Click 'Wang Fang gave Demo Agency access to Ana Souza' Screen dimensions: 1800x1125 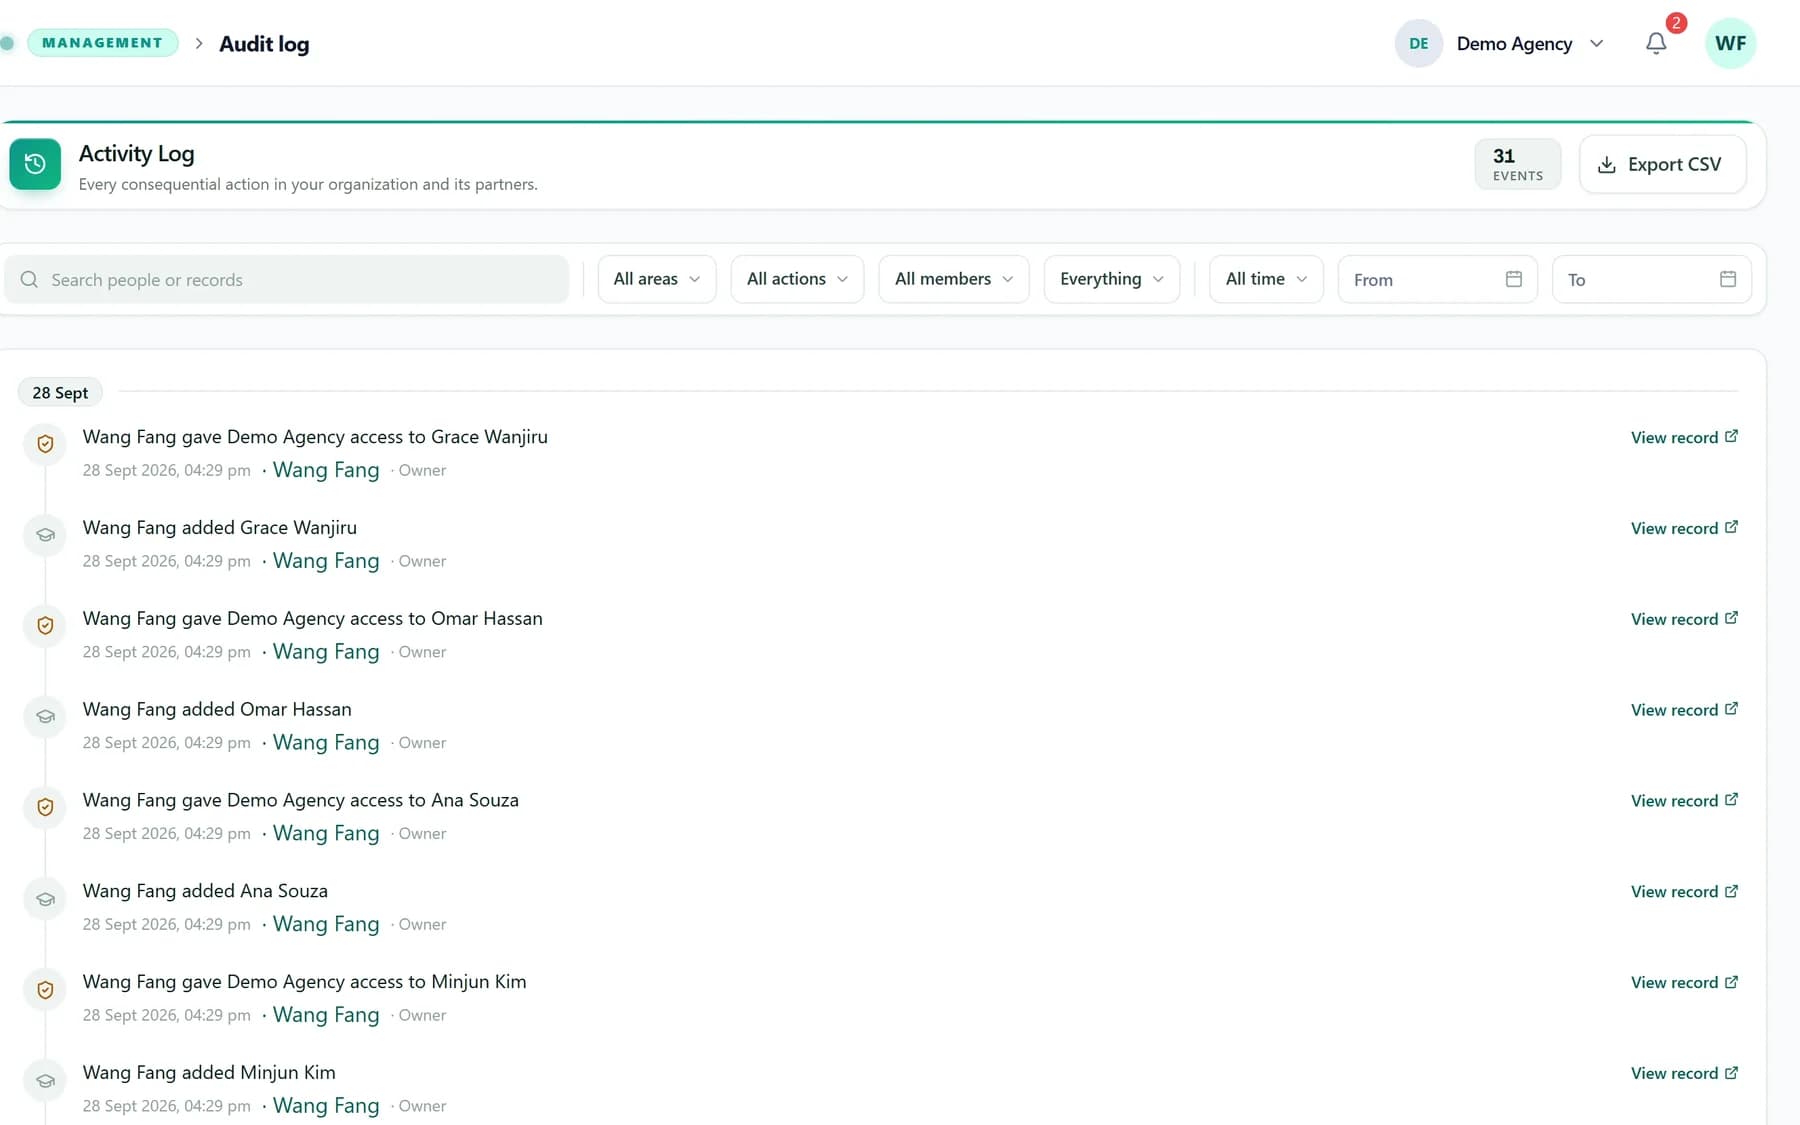tap(300, 801)
